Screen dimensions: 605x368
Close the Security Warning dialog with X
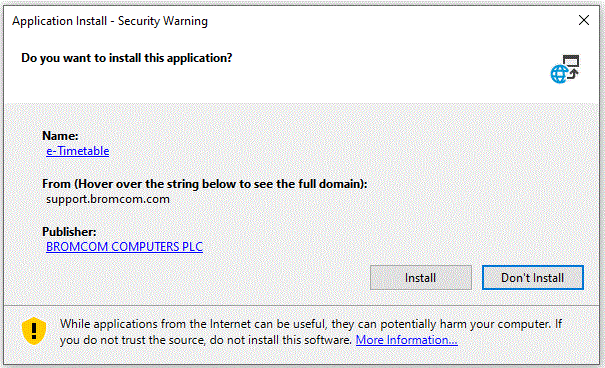(x=584, y=20)
